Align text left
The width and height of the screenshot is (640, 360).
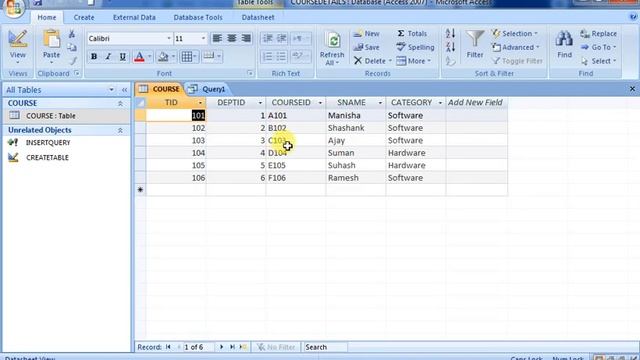tap(217, 38)
